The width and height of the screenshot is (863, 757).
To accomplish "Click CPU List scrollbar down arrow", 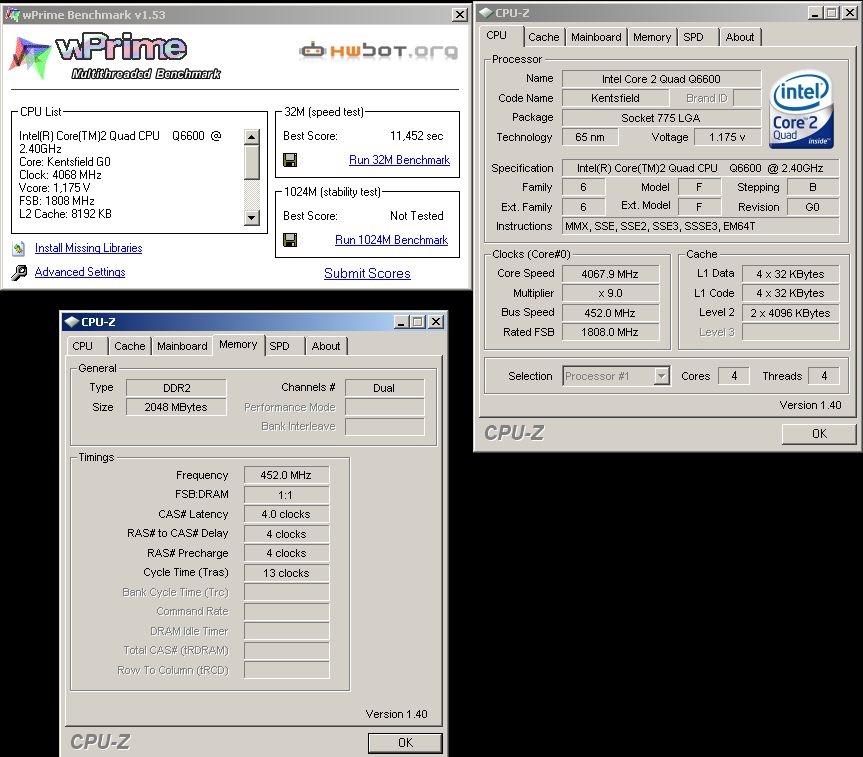I will [x=252, y=218].
